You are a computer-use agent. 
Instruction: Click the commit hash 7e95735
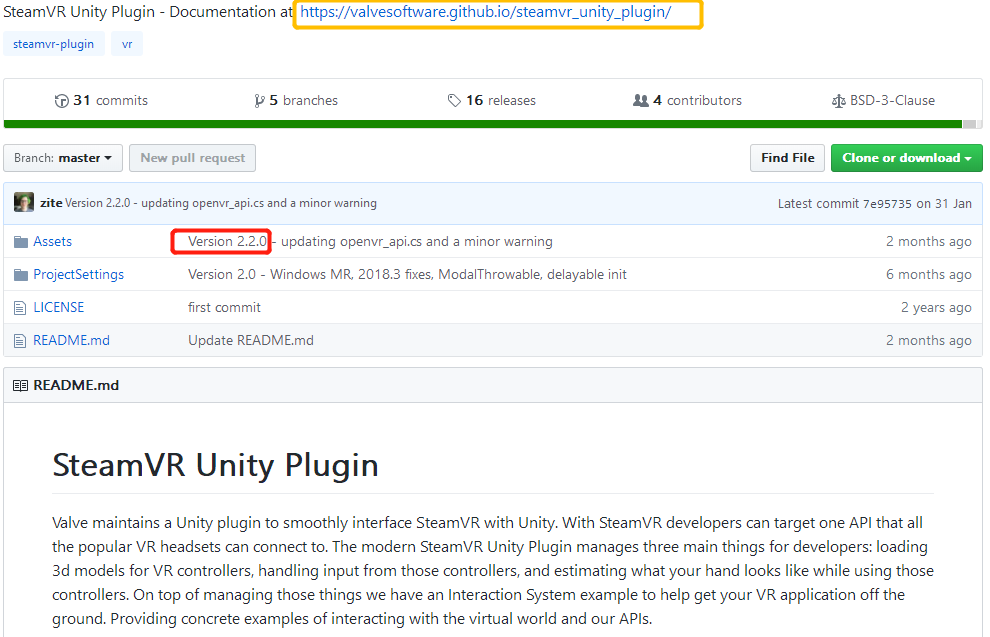(887, 204)
